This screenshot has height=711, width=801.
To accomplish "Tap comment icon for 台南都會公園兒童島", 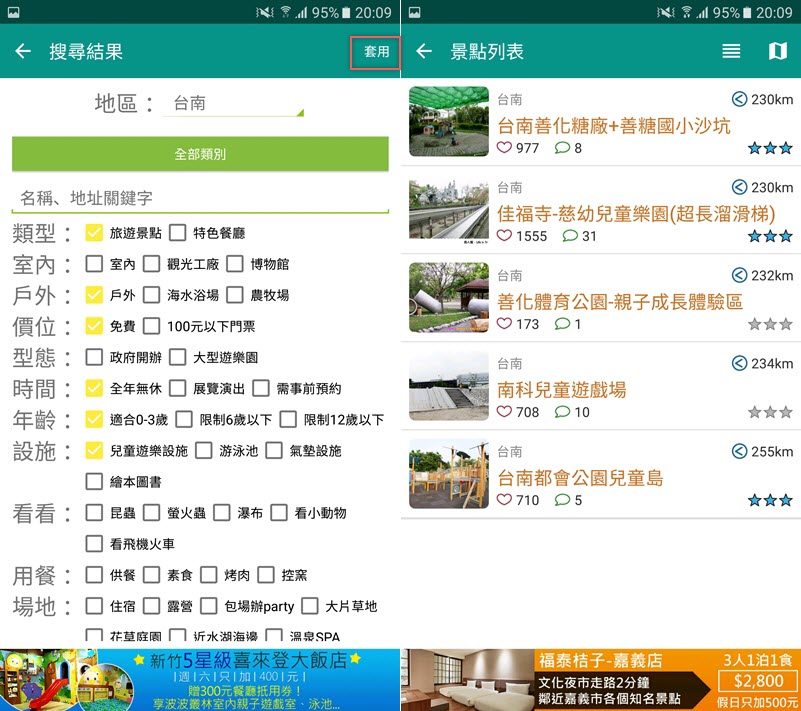I will coord(562,499).
